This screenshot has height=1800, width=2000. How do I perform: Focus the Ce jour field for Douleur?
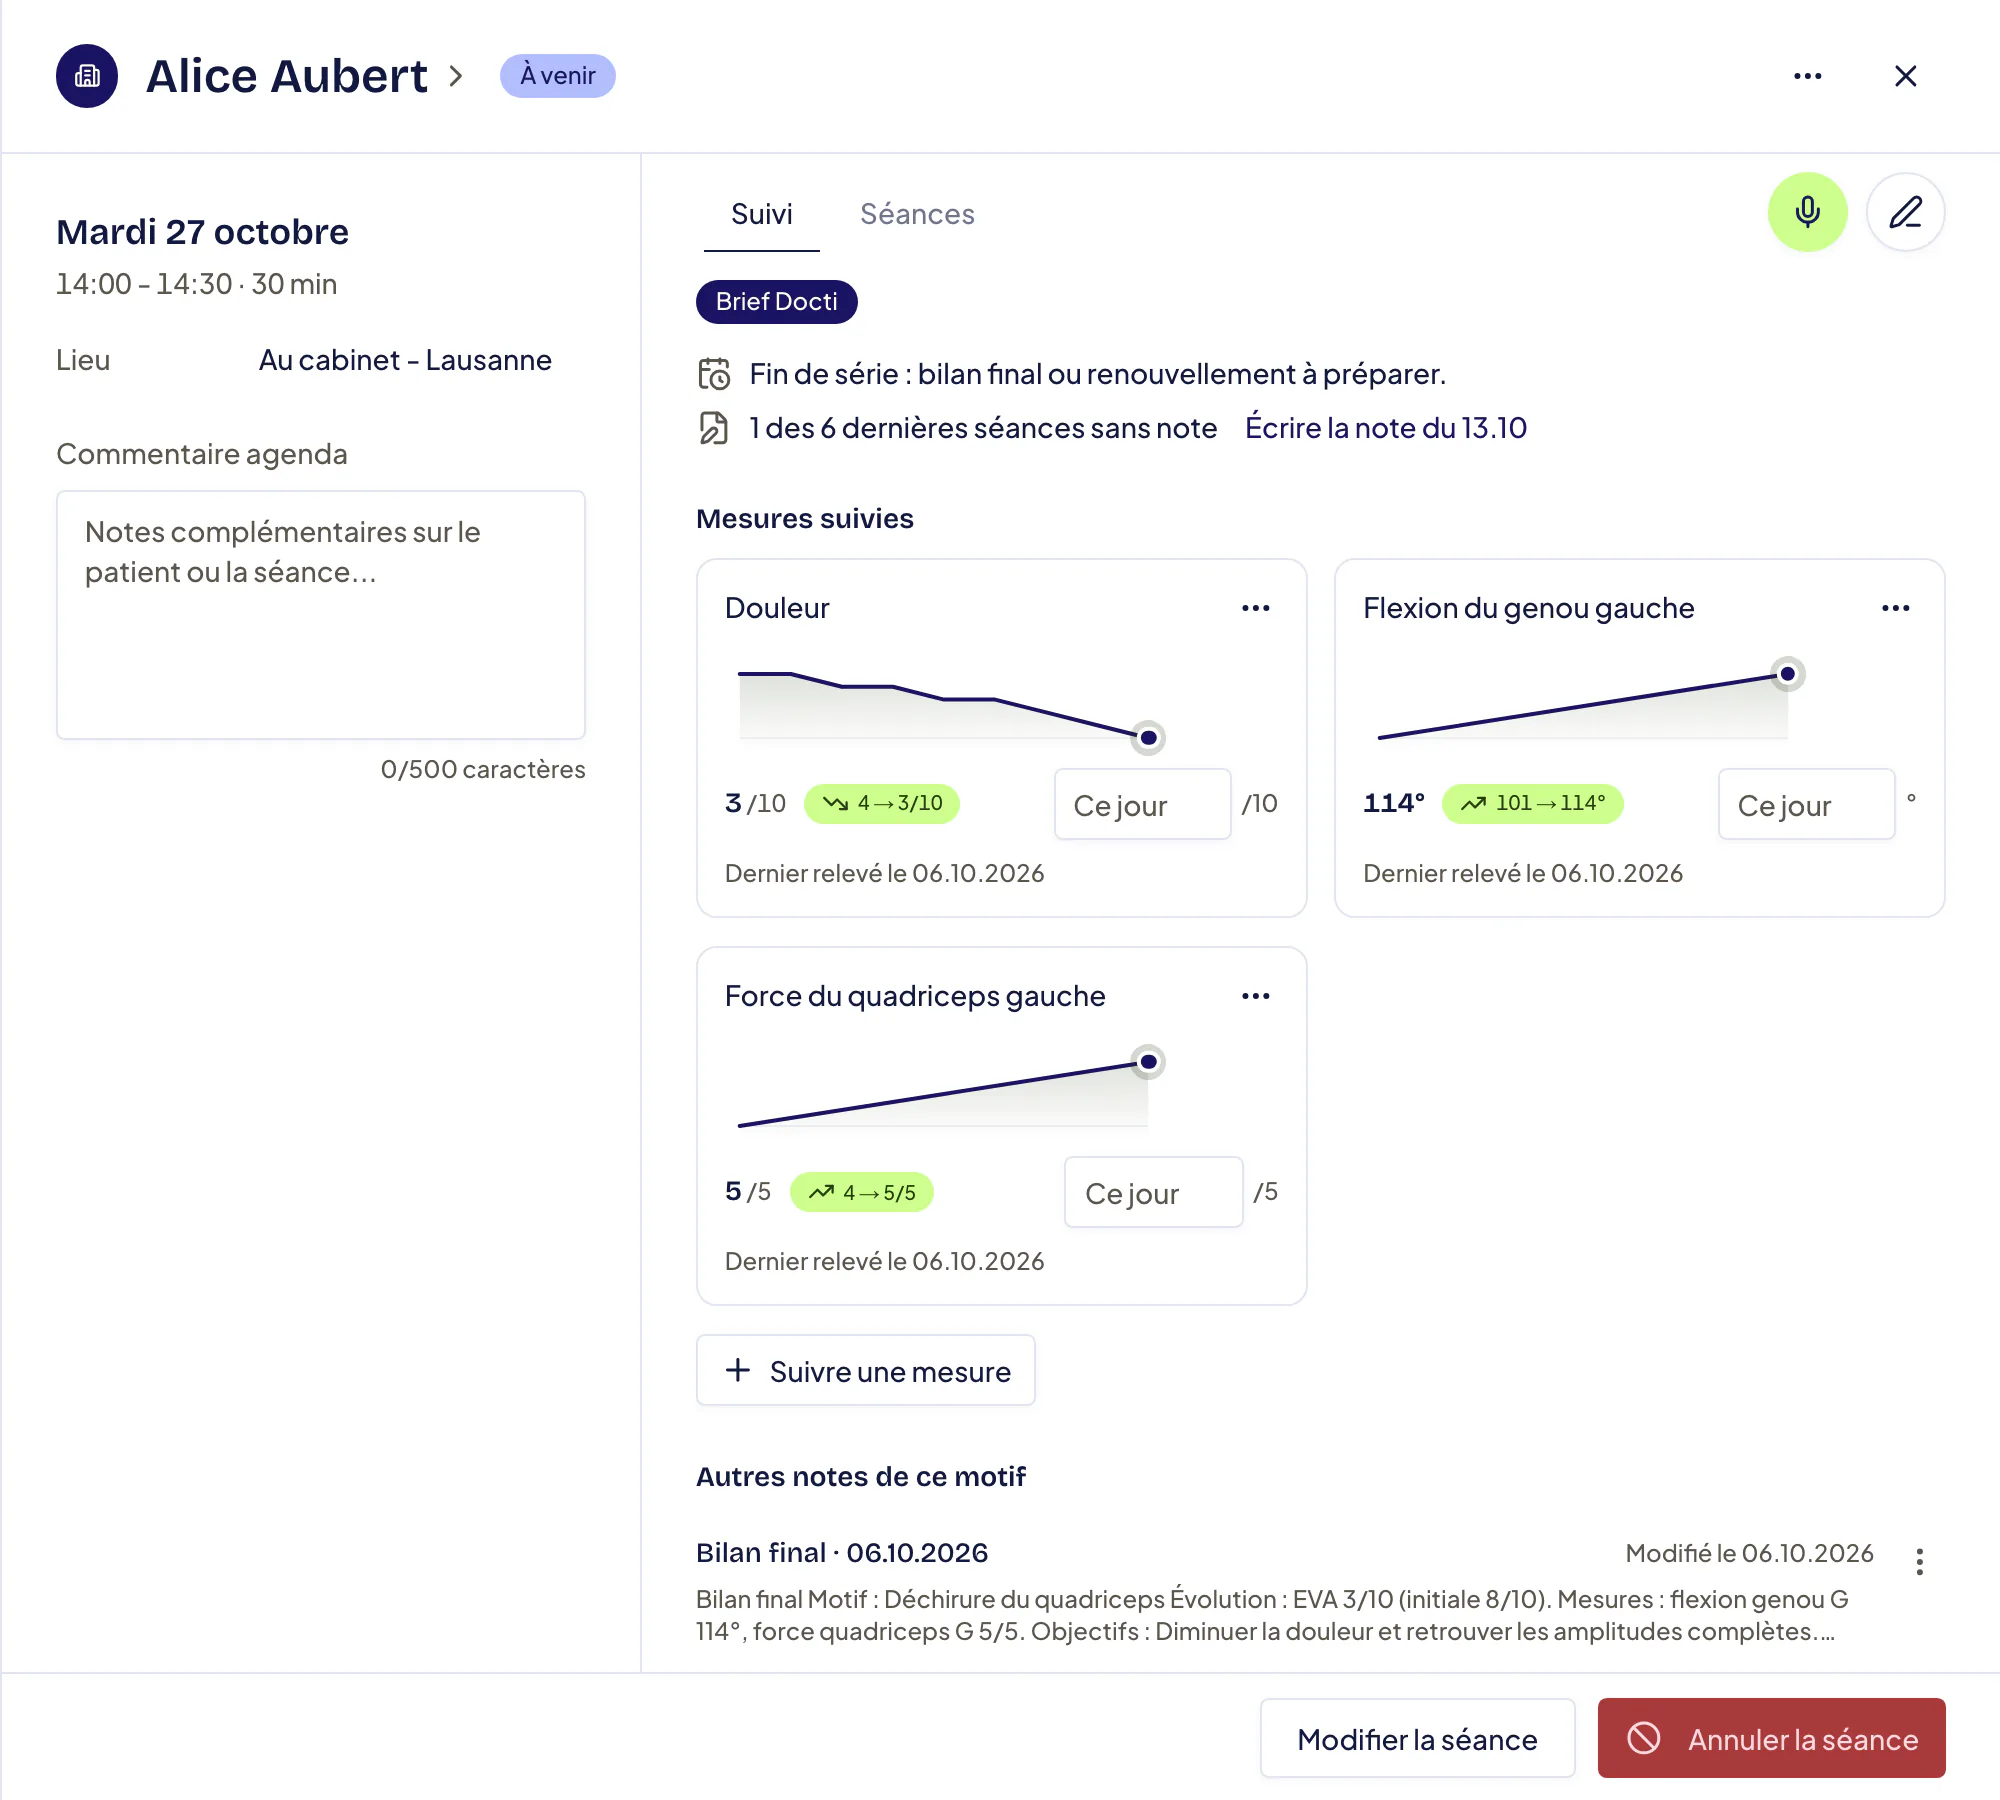pyautogui.click(x=1142, y=804)
